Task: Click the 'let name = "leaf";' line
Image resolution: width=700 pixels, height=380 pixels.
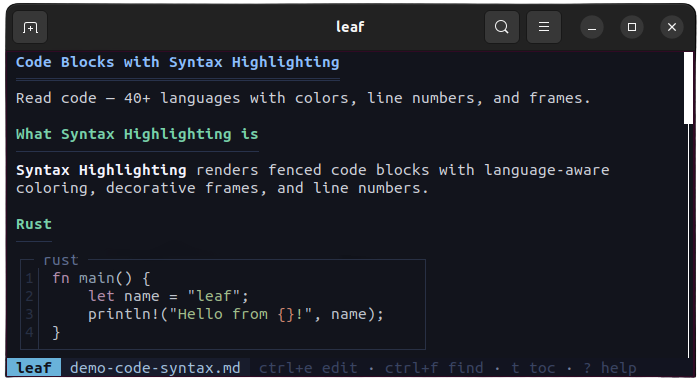Action: [168, 296]
